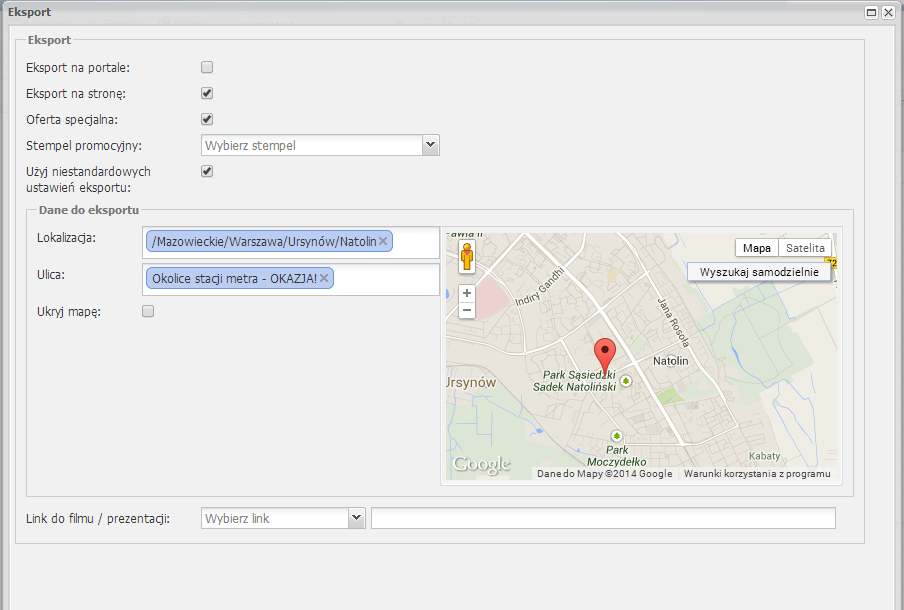Pick the Street View pegman icon
This screenshot has width=904, height=610.
pos(467,257)
